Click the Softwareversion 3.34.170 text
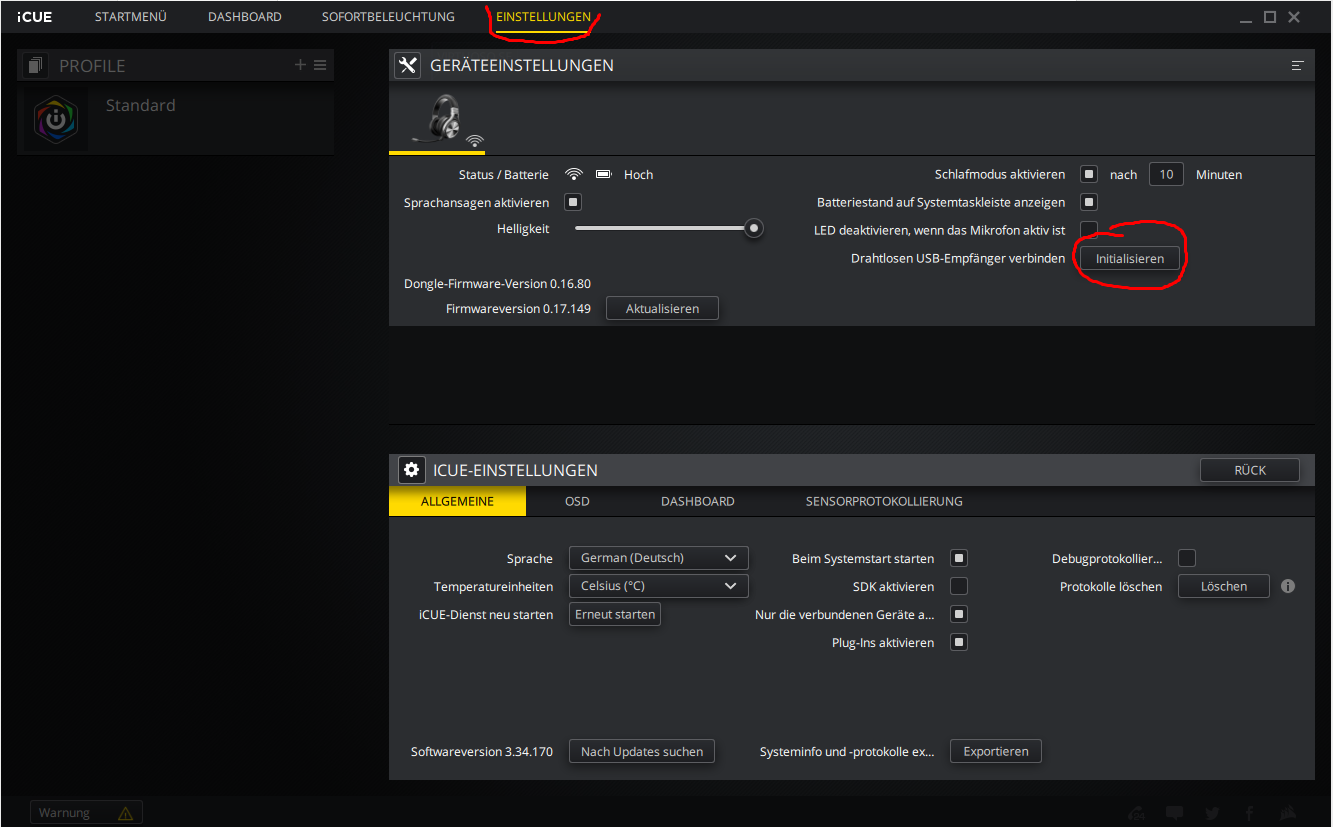 click(x=482, y=751)
